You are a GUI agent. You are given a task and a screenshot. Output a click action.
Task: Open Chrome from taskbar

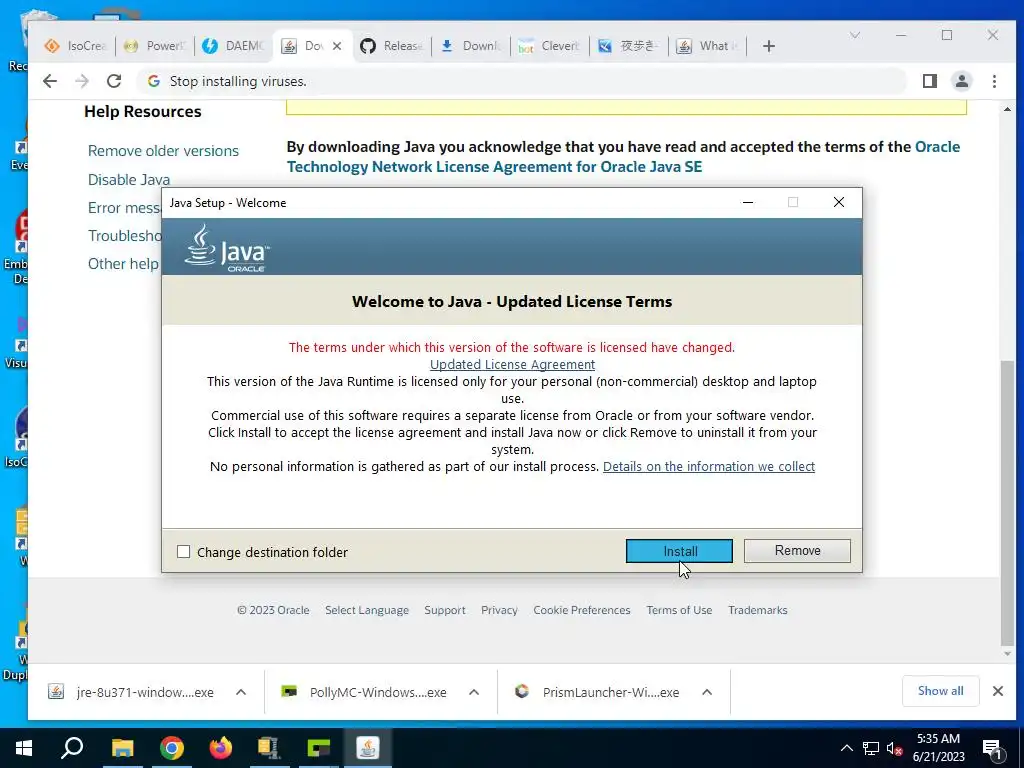[x=171, y=748]
